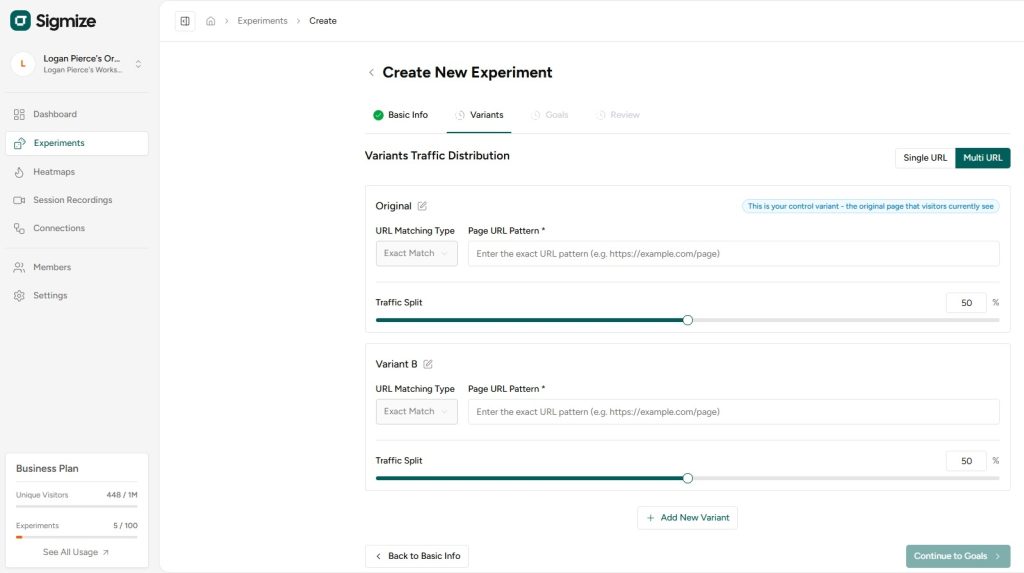Click the edit pencil next to Variant B

point(428,364)
